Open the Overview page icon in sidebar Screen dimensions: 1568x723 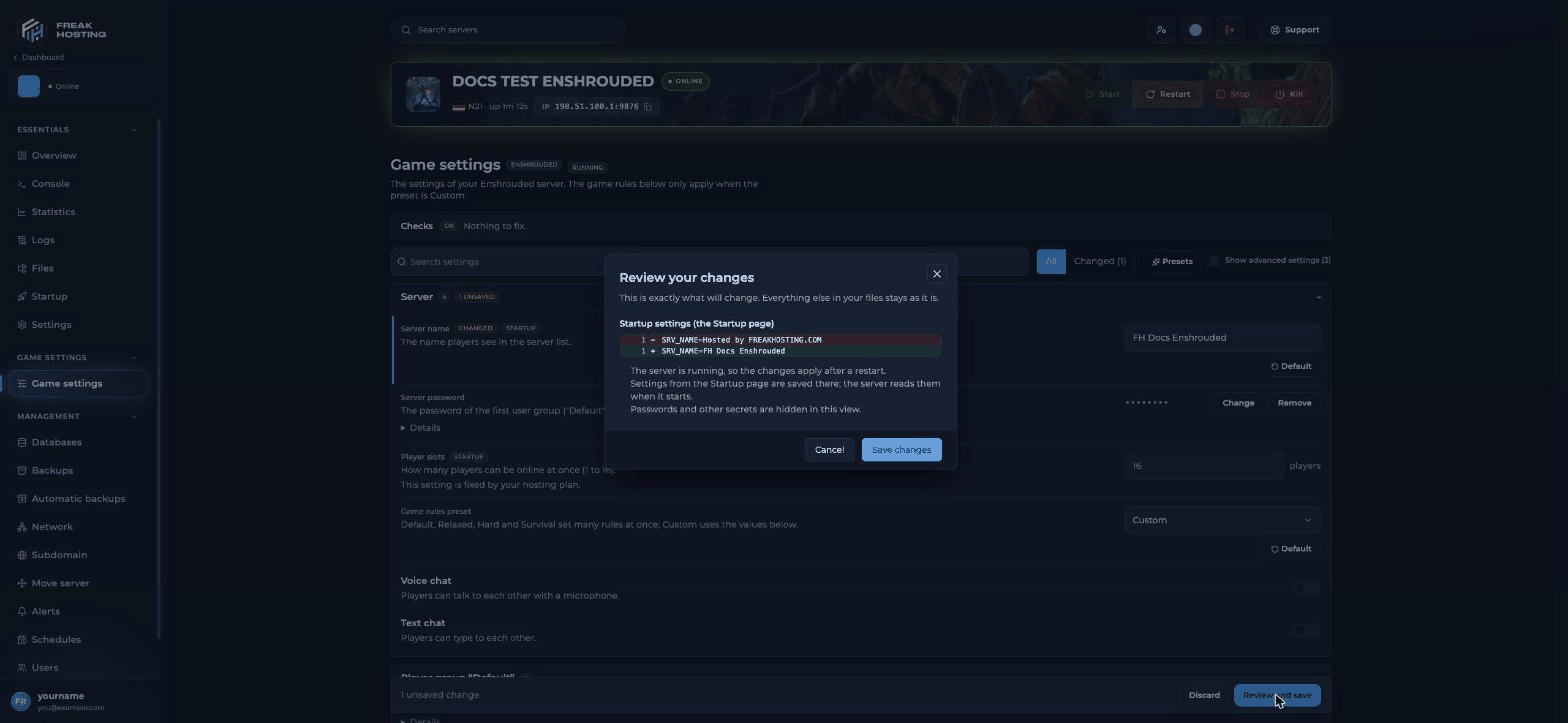click(x=22, y=156)
